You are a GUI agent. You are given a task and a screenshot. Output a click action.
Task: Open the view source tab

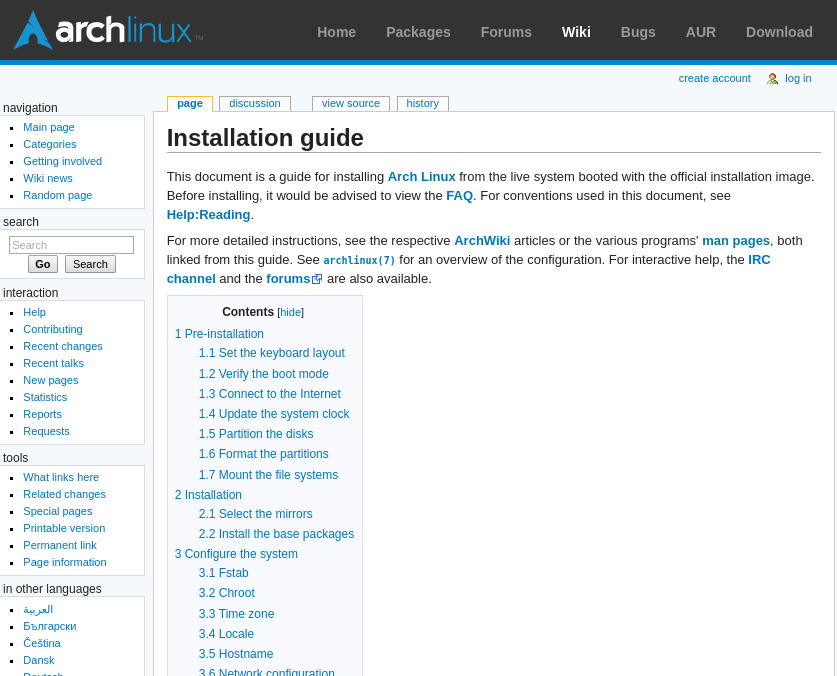coord(351,104)
